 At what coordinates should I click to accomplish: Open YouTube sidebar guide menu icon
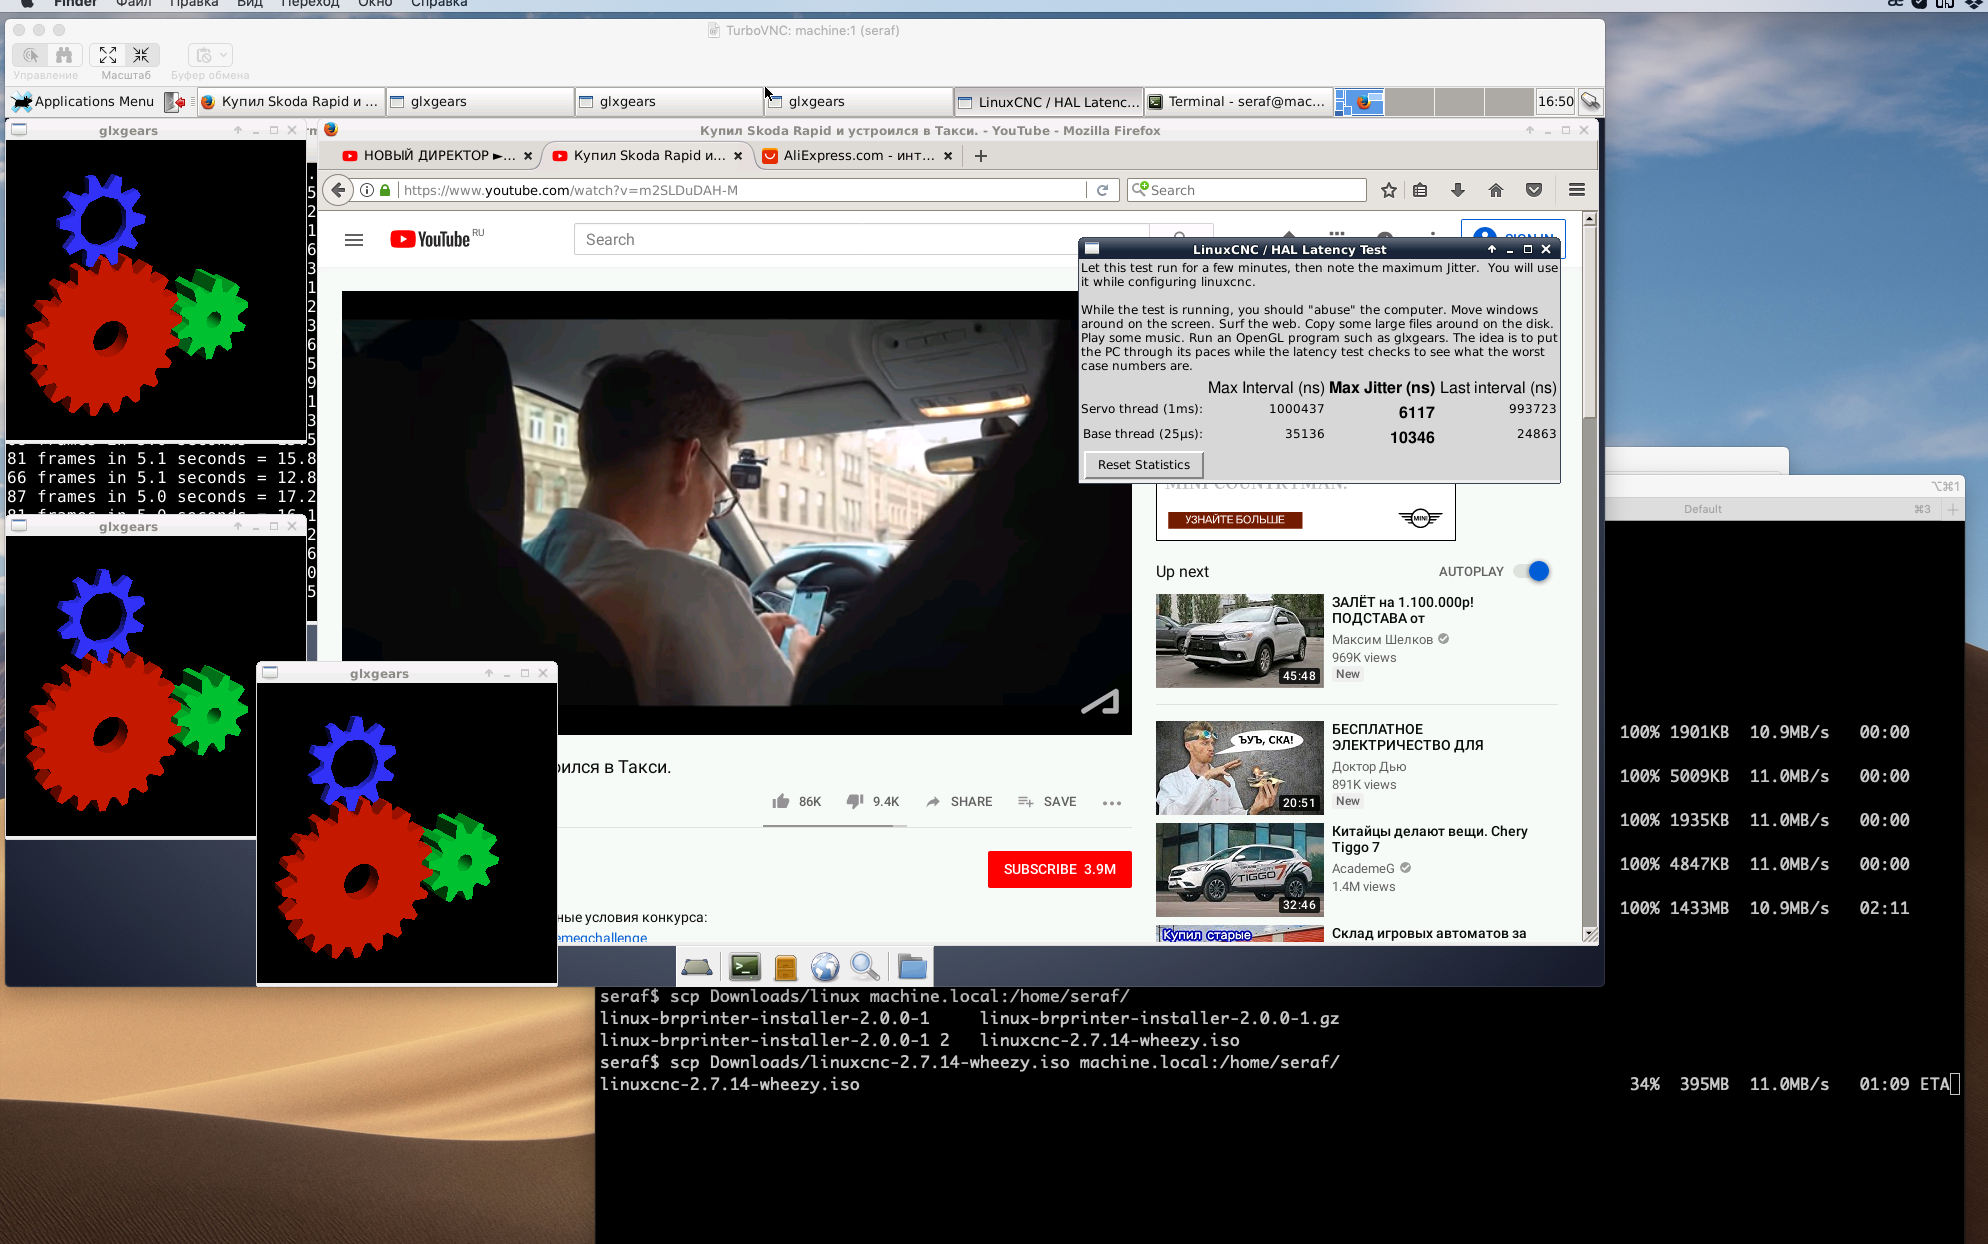(x=354, y=239)
